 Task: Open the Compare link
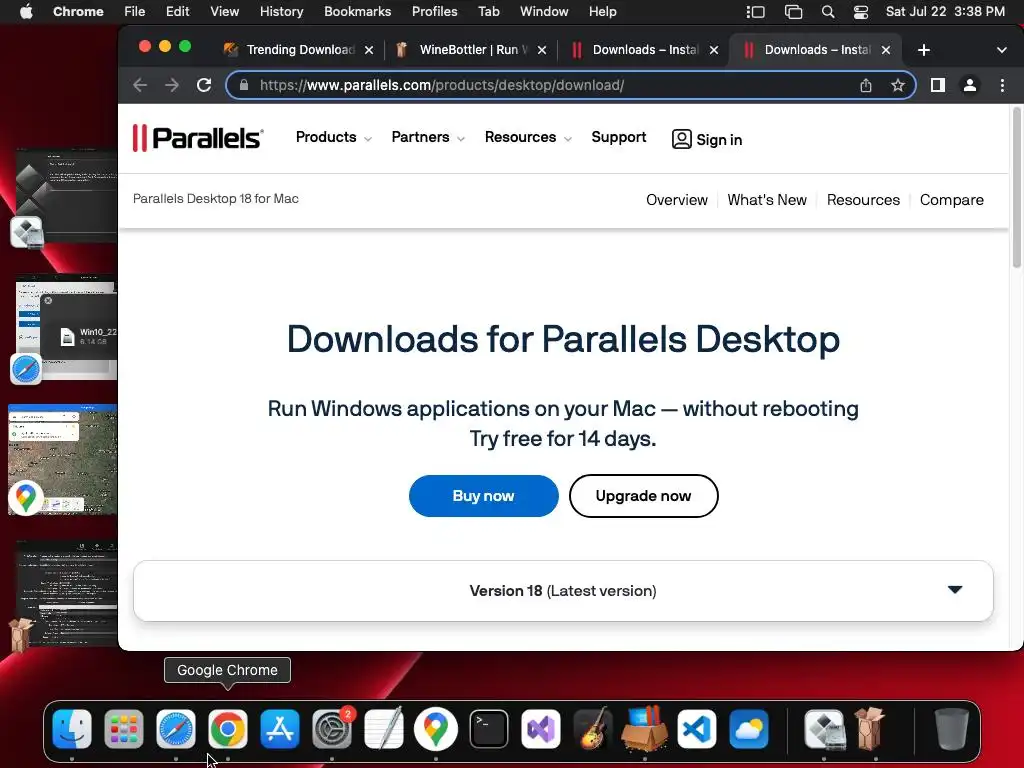coord(952,200)
